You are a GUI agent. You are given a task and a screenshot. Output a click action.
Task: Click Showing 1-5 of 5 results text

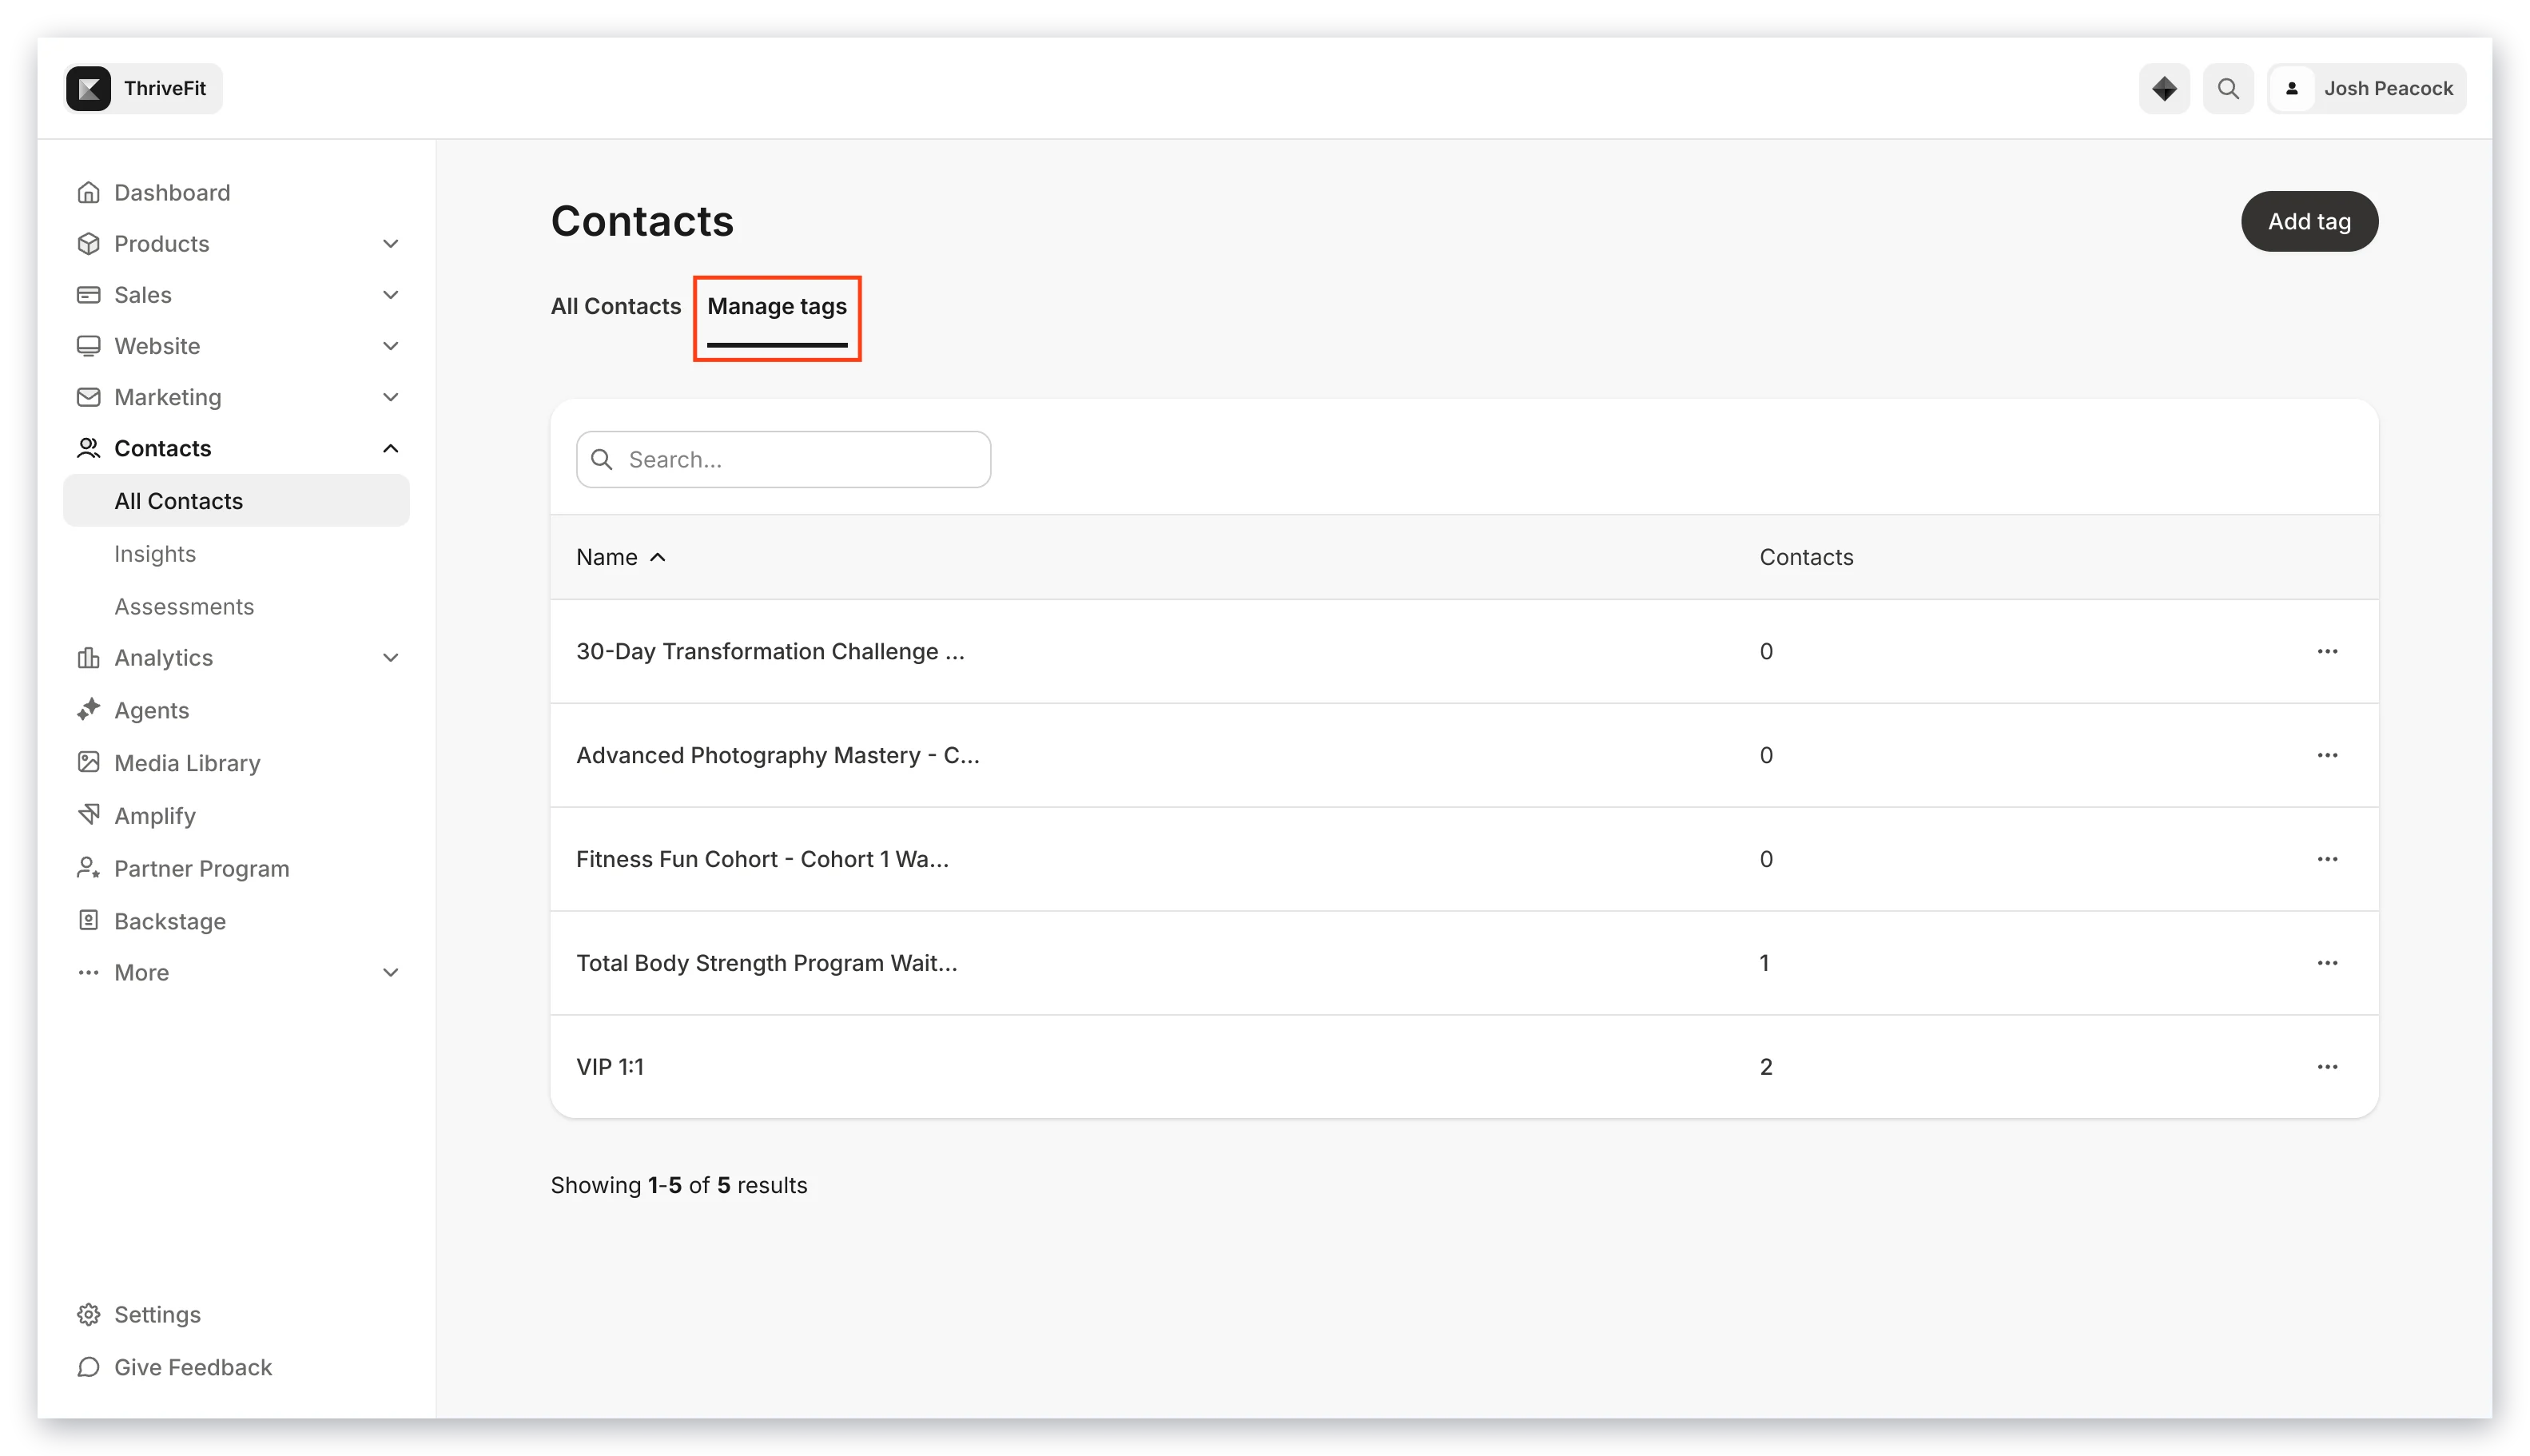coord(679,1185)
